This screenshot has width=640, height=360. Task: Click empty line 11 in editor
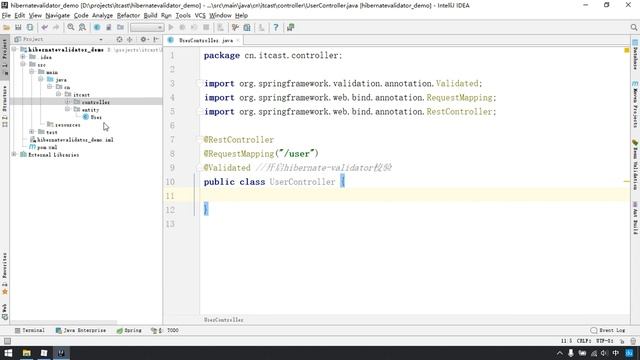point(414,196)
